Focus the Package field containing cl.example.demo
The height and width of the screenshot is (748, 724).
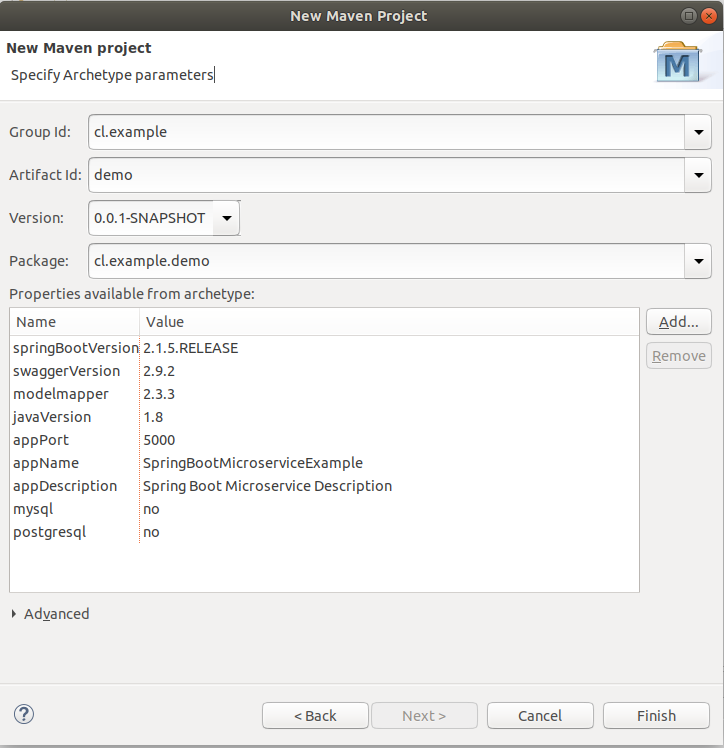pyautogui.click(x=386, y=261)
